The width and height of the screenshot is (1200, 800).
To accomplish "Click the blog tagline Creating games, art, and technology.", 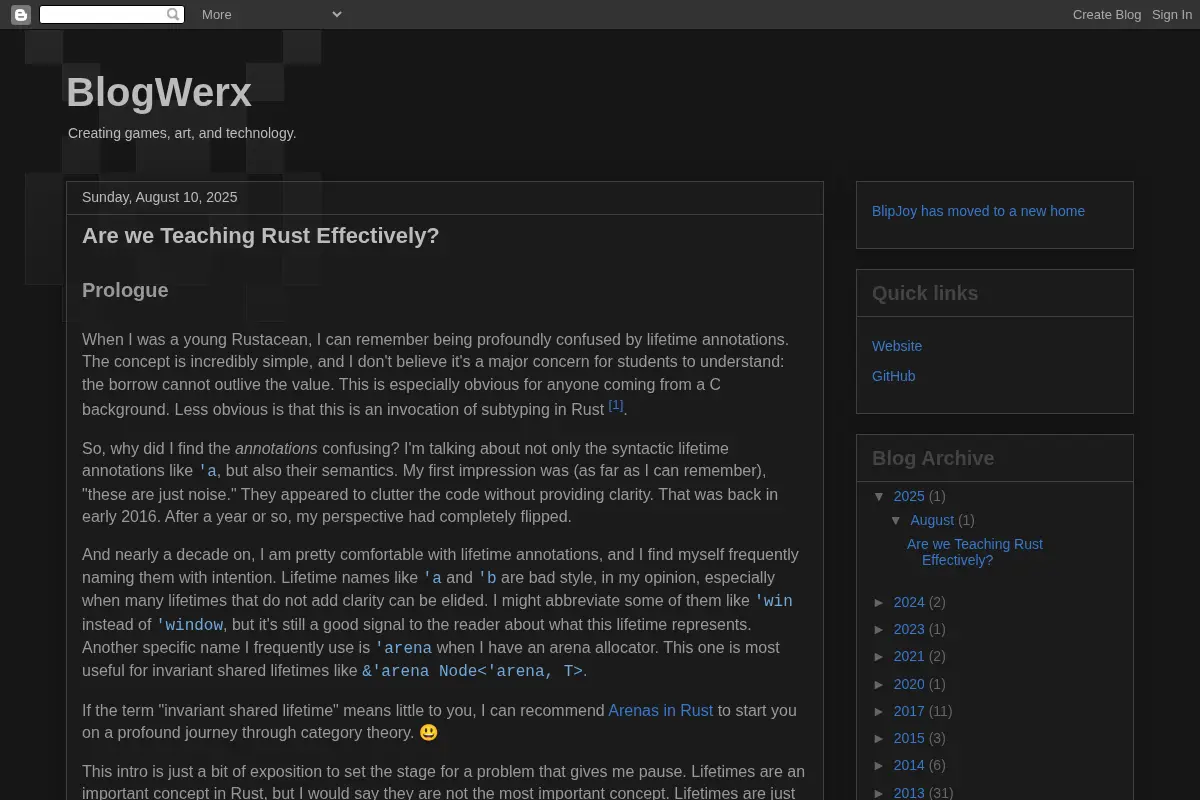I will [182, 133].
